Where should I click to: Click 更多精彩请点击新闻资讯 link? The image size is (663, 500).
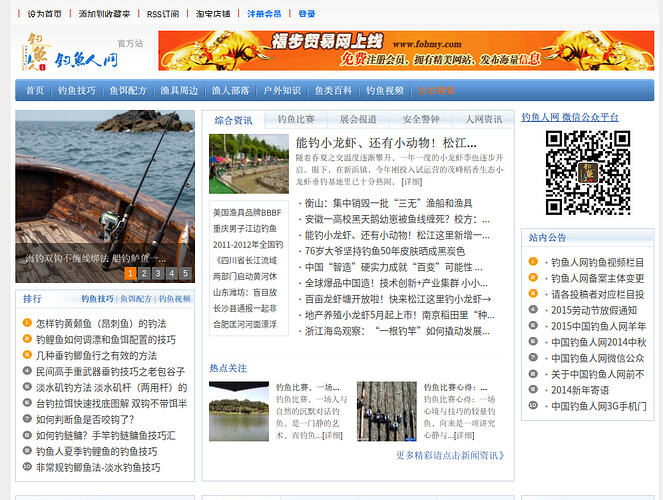[x=450, y=455]
